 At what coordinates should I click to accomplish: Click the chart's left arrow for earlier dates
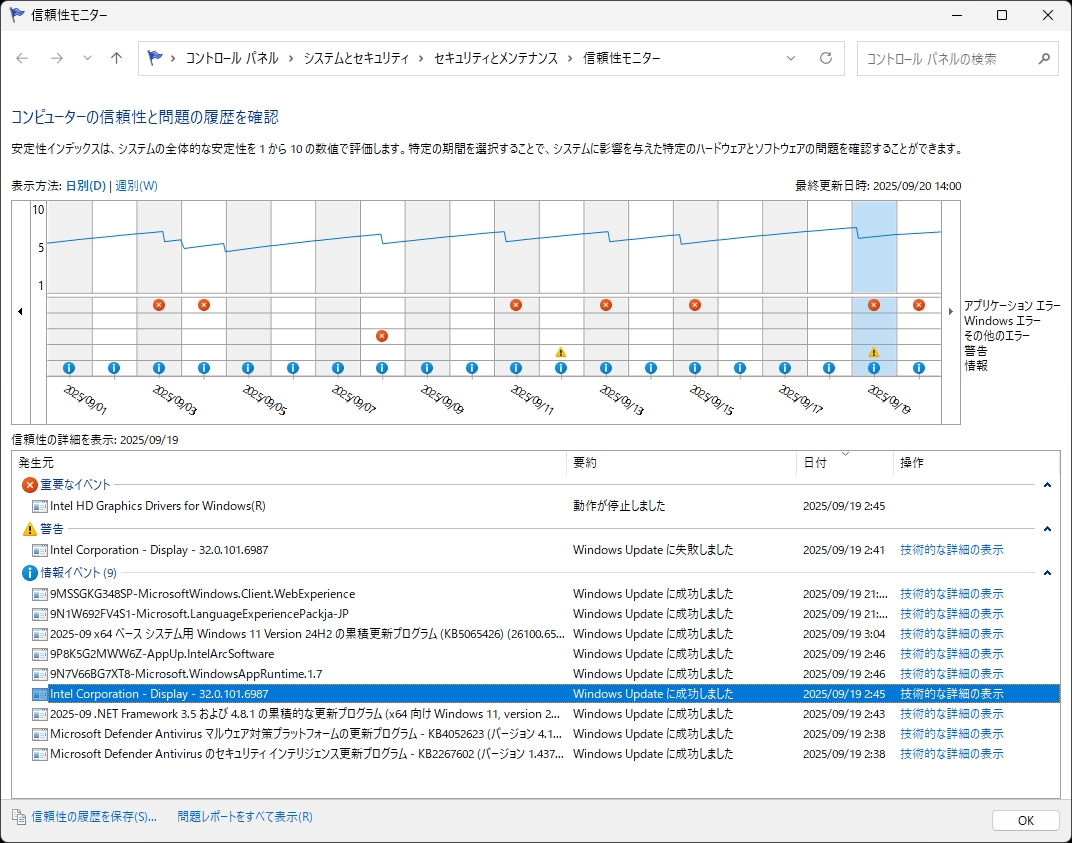pyautogui.click(x=21, y=312)
